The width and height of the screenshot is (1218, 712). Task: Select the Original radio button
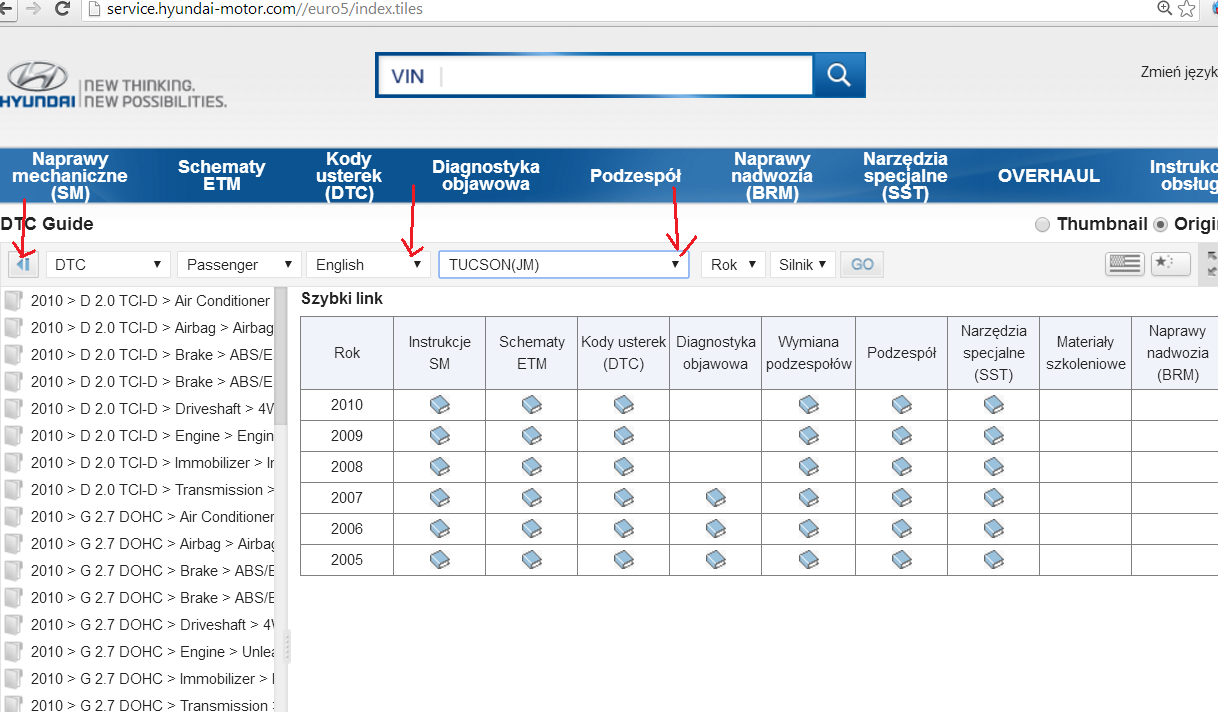tap(1161, 224)
